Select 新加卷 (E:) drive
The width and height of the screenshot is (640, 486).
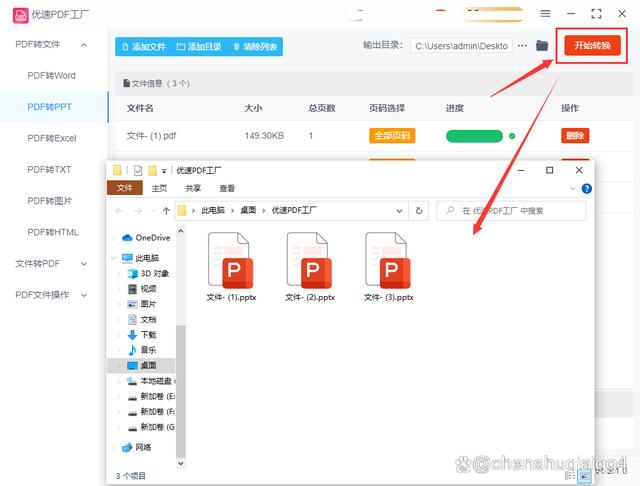click(151, 396)
